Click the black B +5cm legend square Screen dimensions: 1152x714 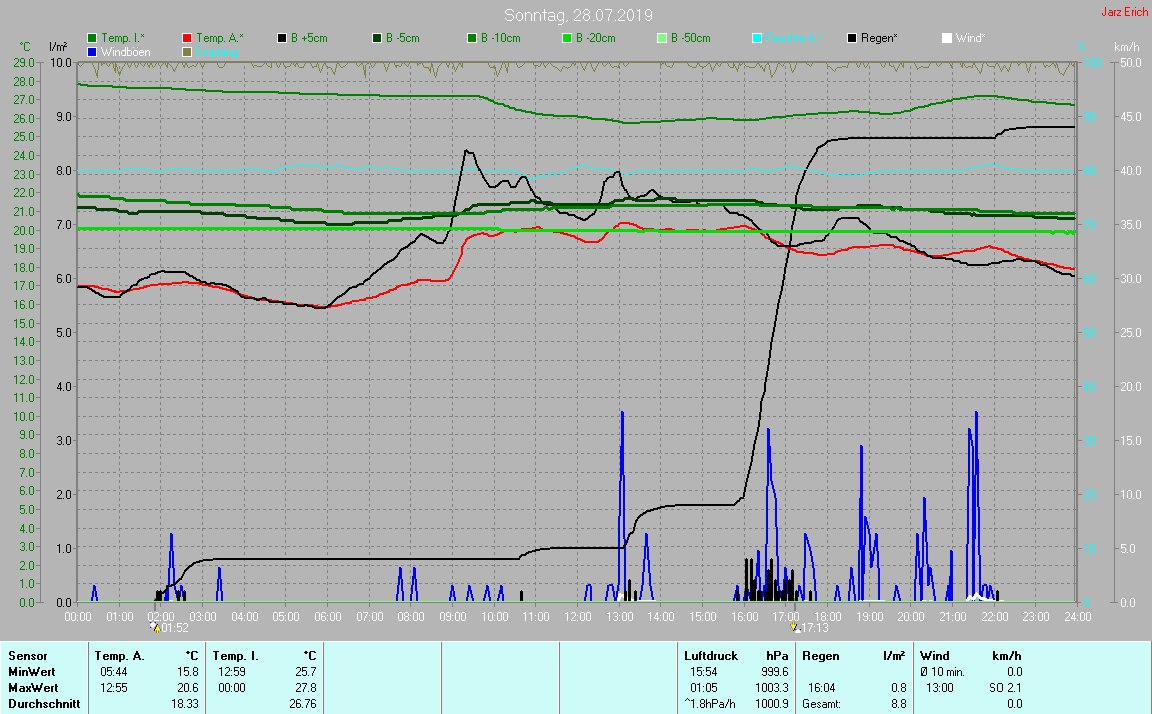(x=282, y=38)
